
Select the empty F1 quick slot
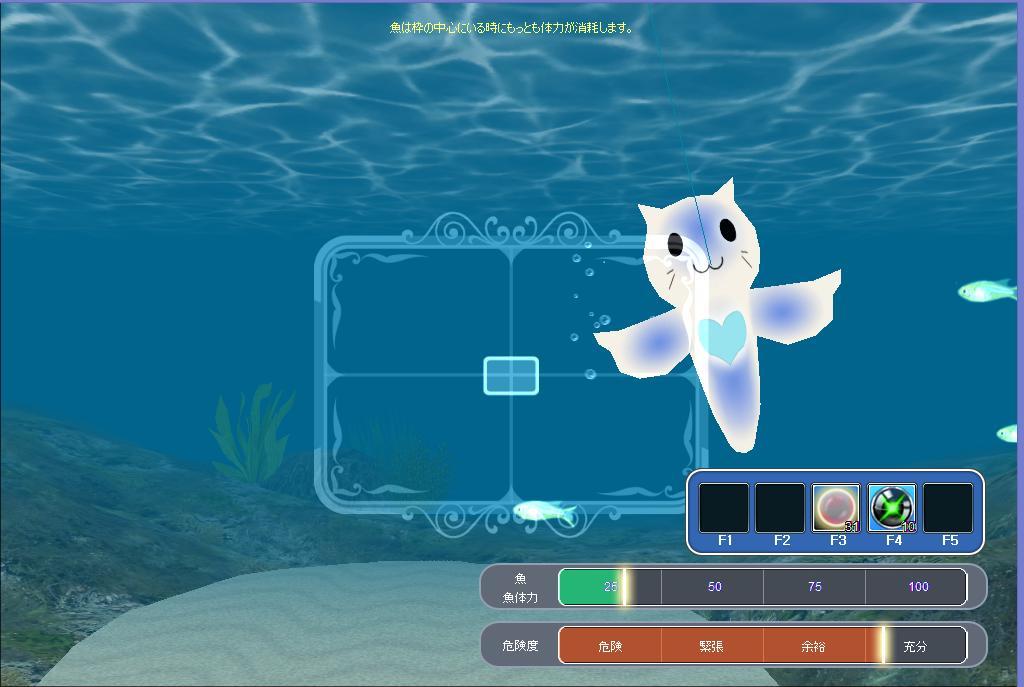pos(724,508)
